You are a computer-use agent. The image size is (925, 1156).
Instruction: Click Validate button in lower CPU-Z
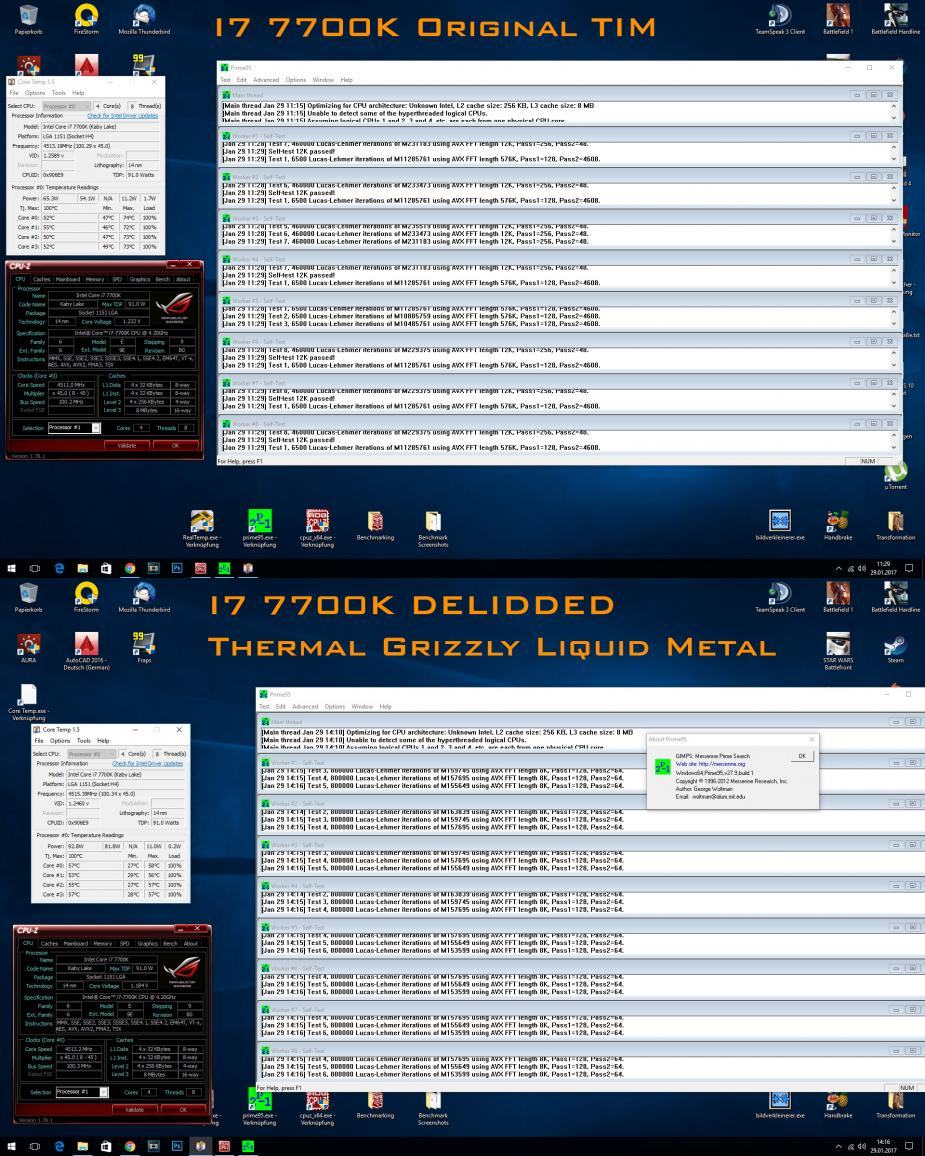coord(134,1109)
